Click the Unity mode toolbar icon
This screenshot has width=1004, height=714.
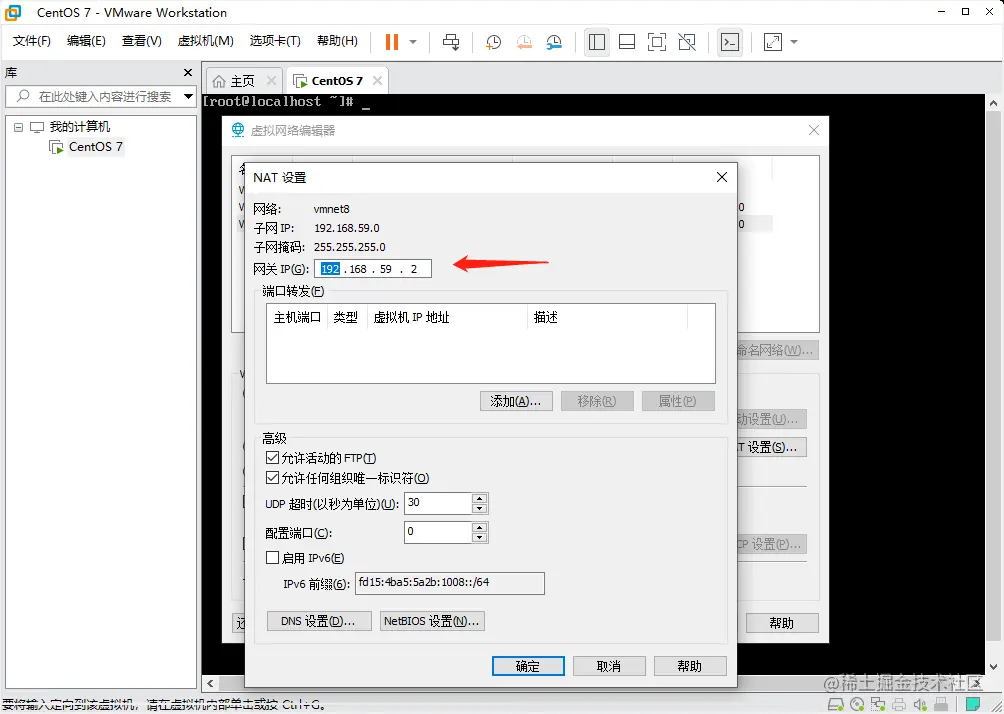pos(687,42)
